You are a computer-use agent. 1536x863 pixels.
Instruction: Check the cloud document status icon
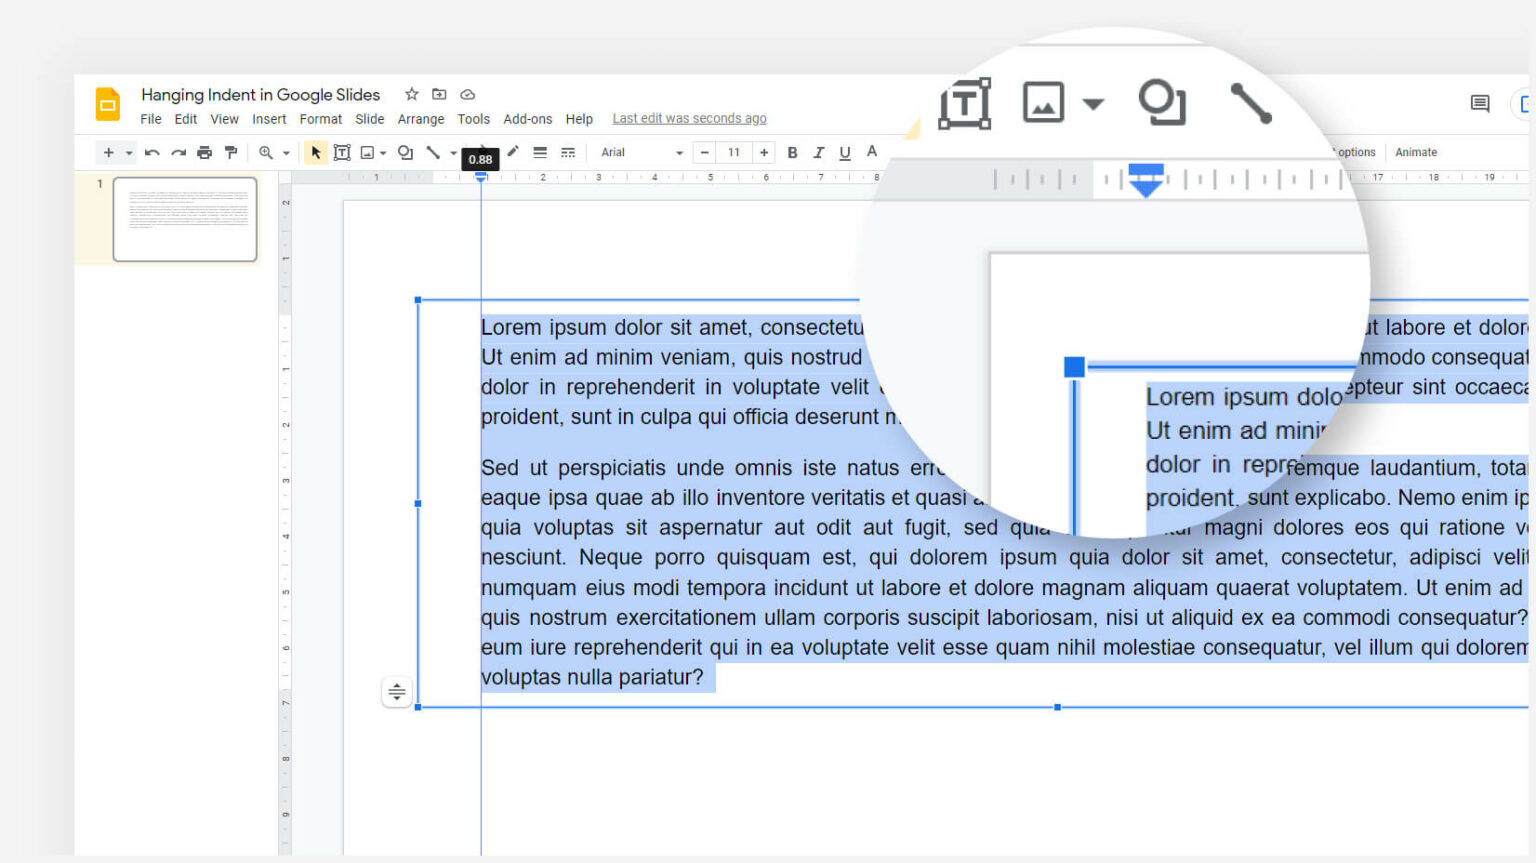click(467, 94)
